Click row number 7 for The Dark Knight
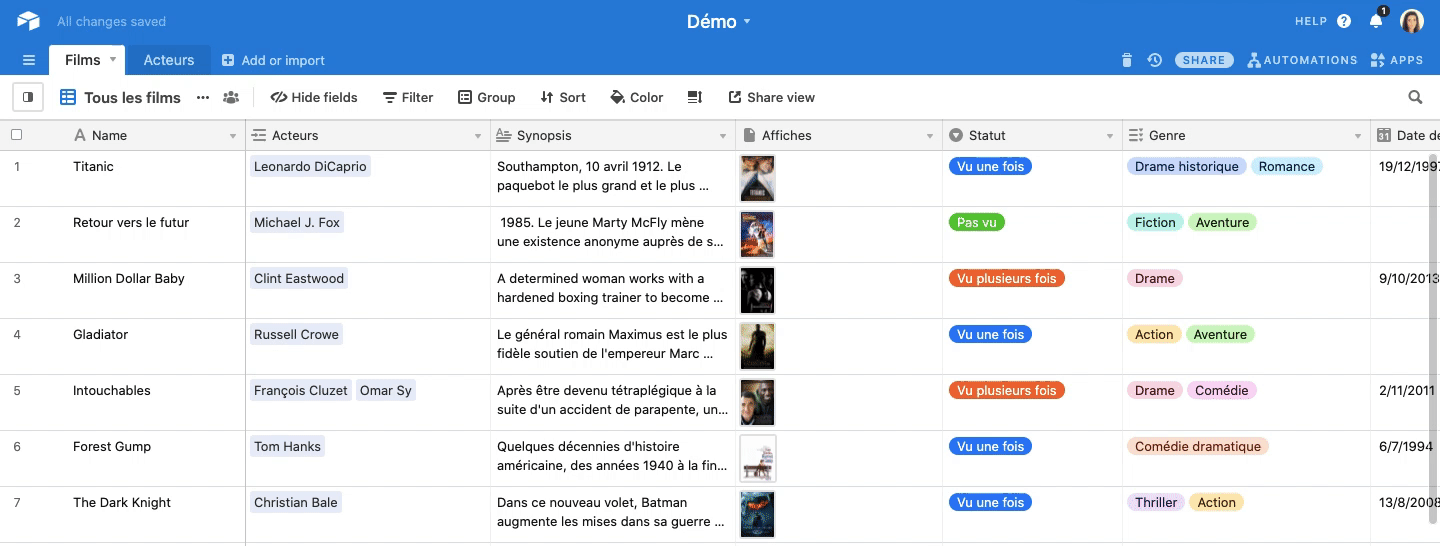This screenshot has height=546, width=1440. click(17, 503)
